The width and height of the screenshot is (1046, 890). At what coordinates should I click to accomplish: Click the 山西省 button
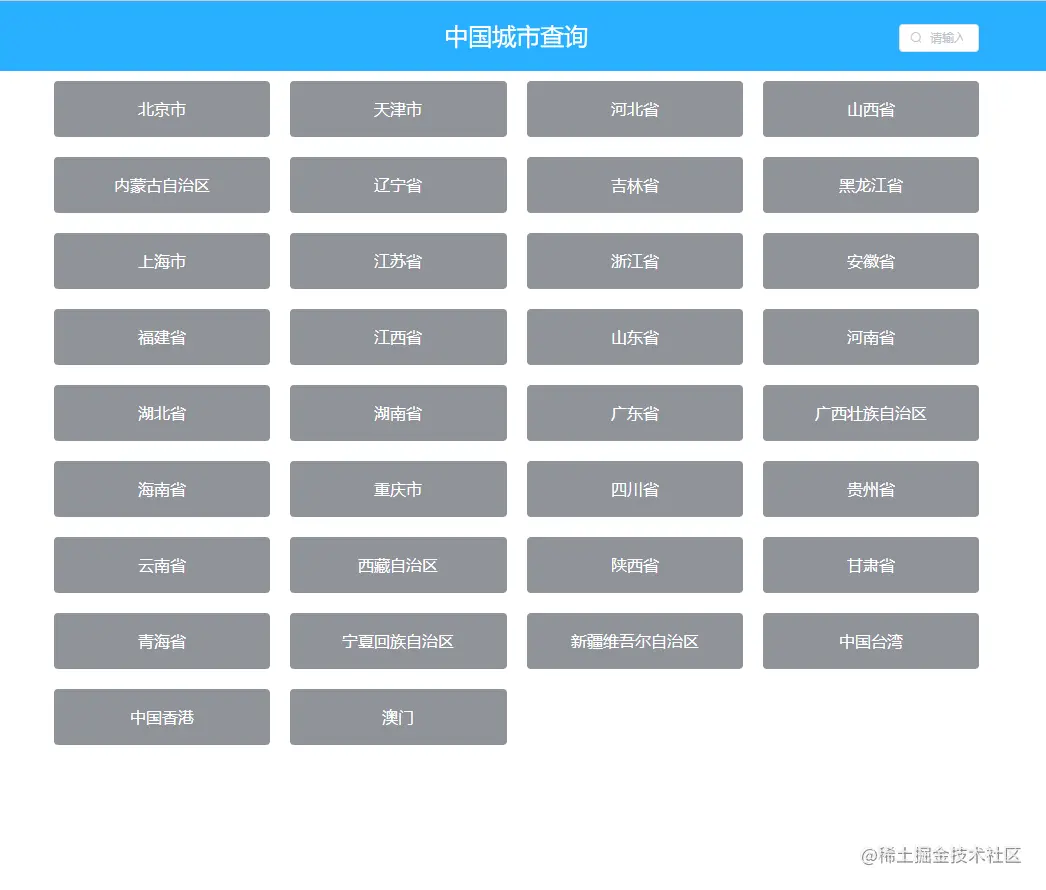pyautogui.click(x=871, y=109)
